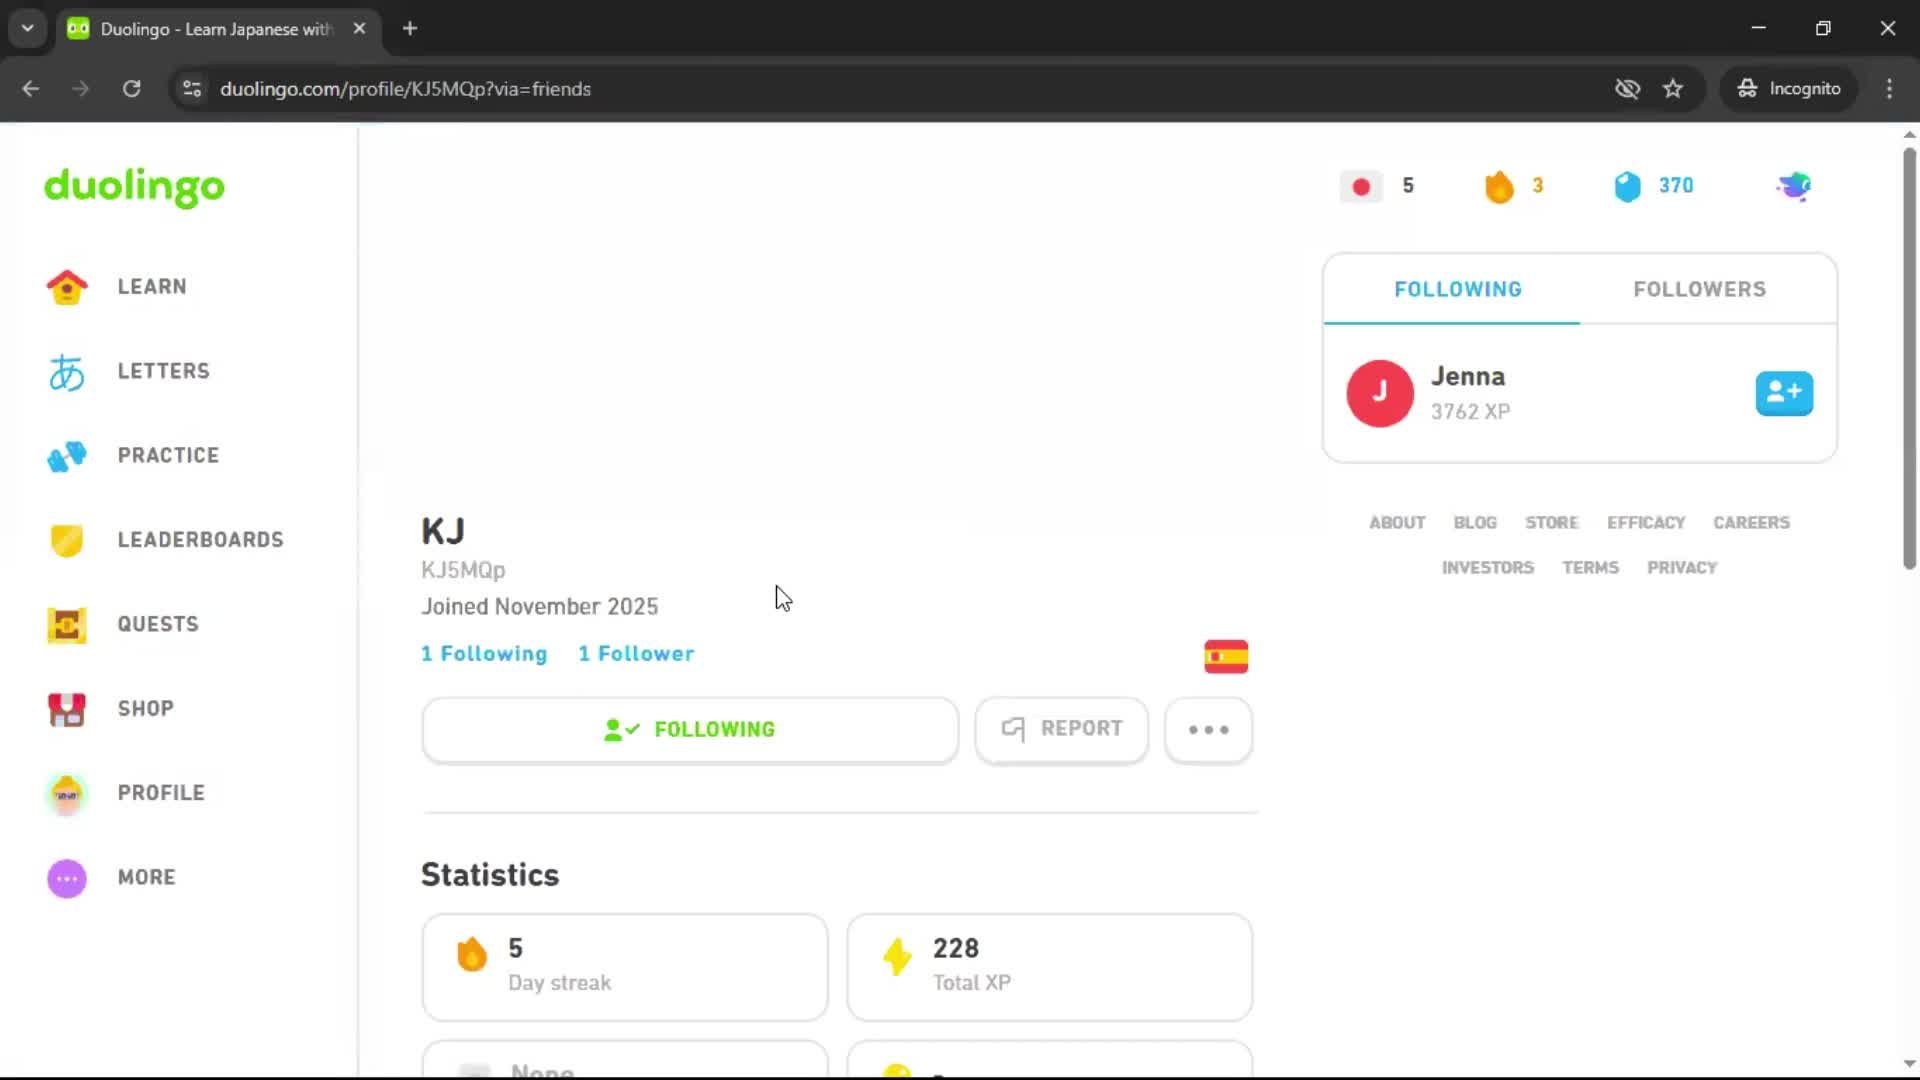This screenshot has width=1920, height=1080.
Task: Open Chrome's three-dot menu
Action: 1889,89
